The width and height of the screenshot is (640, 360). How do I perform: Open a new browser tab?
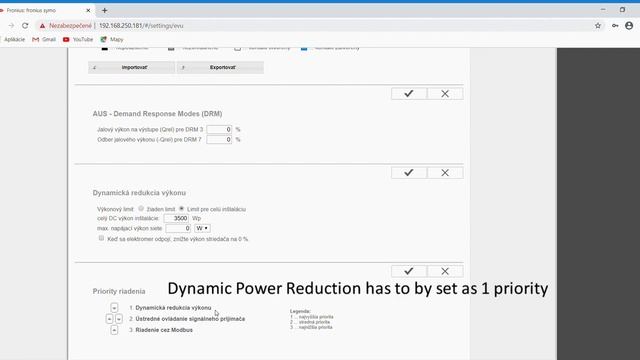(104, 10)
